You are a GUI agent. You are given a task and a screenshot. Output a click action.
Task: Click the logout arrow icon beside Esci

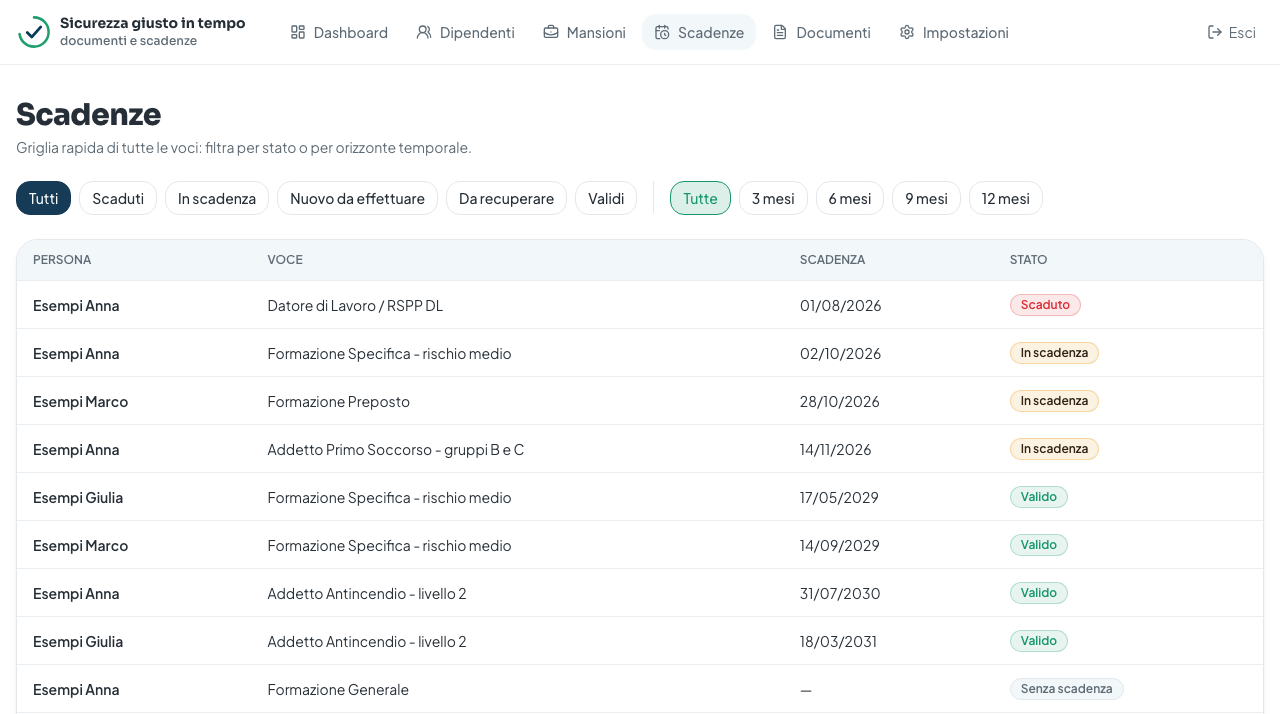click(1215, 32)
